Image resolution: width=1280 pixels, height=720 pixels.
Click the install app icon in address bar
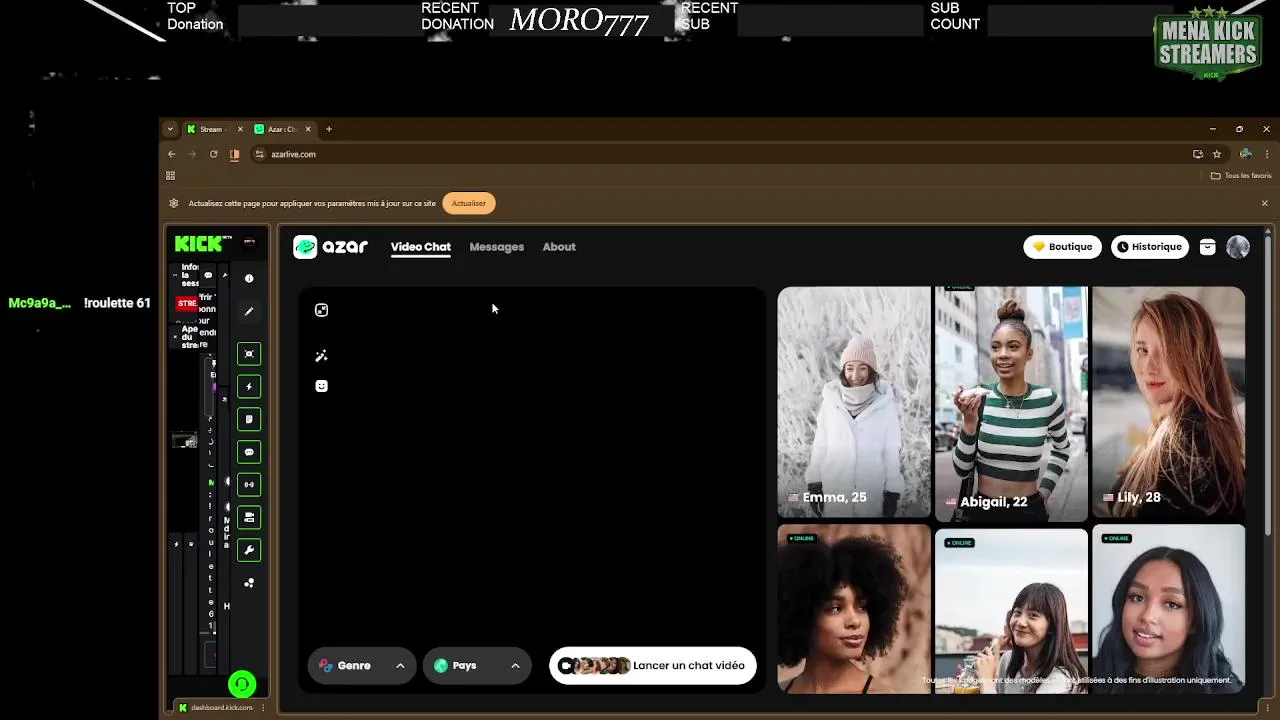1197,154
